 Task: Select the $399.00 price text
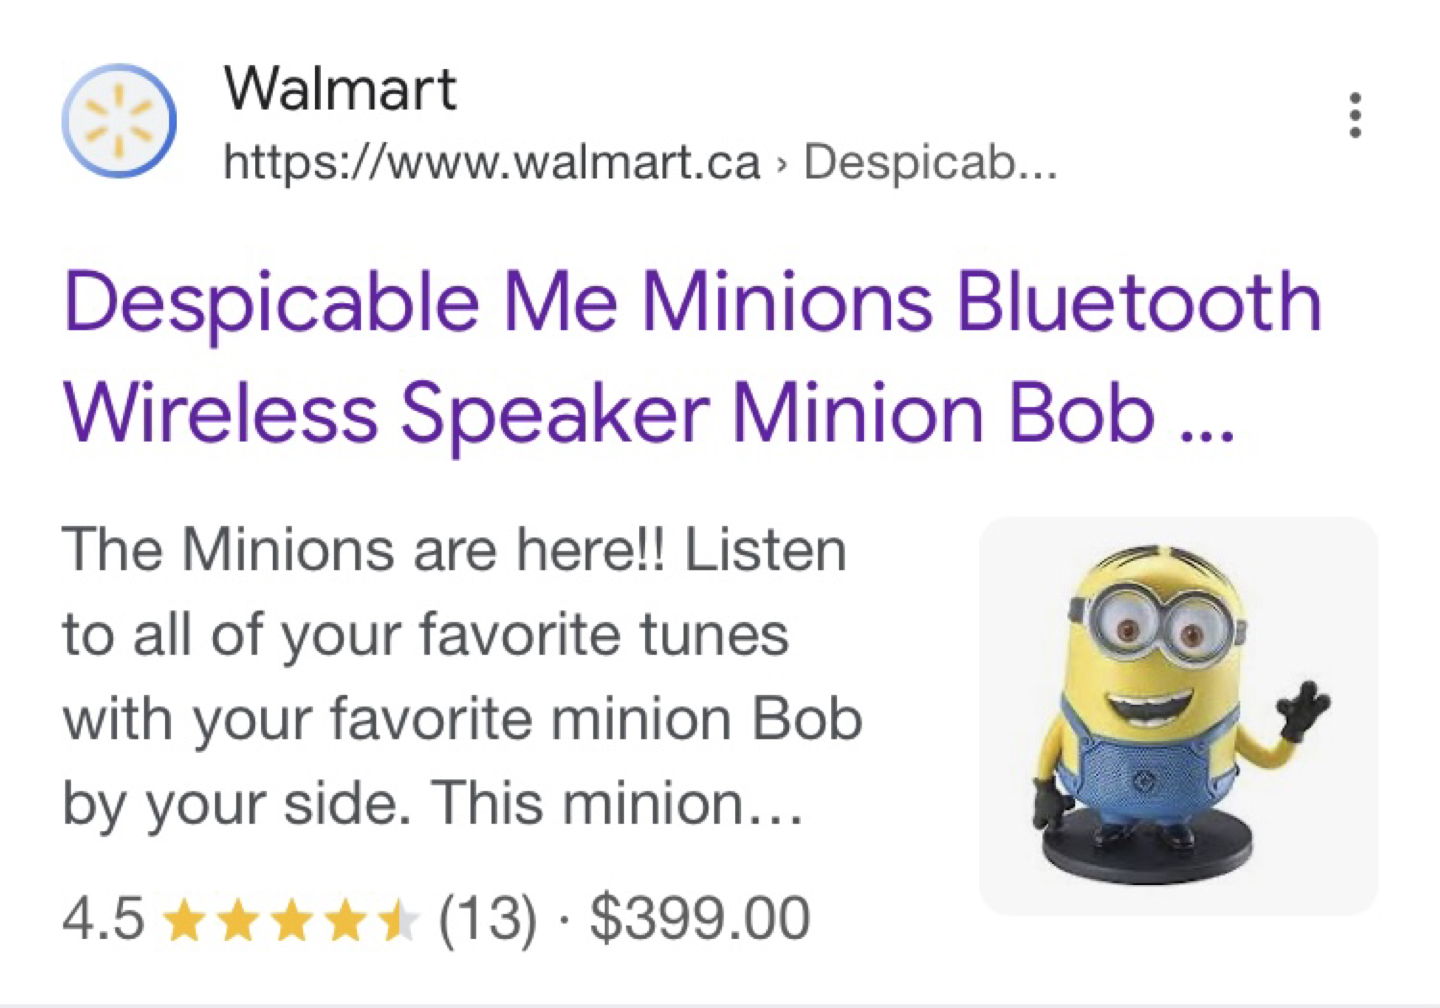pyautogui.click(x=700, y=916)
